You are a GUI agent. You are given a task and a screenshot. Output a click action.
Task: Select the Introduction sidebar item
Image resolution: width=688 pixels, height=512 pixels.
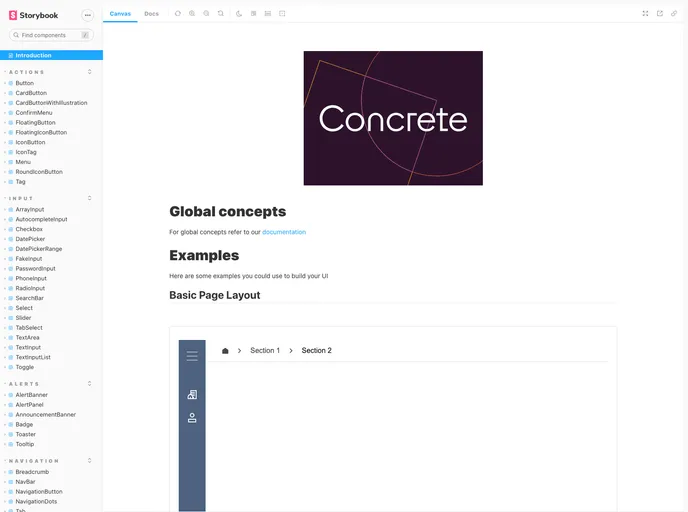[51, 55]
